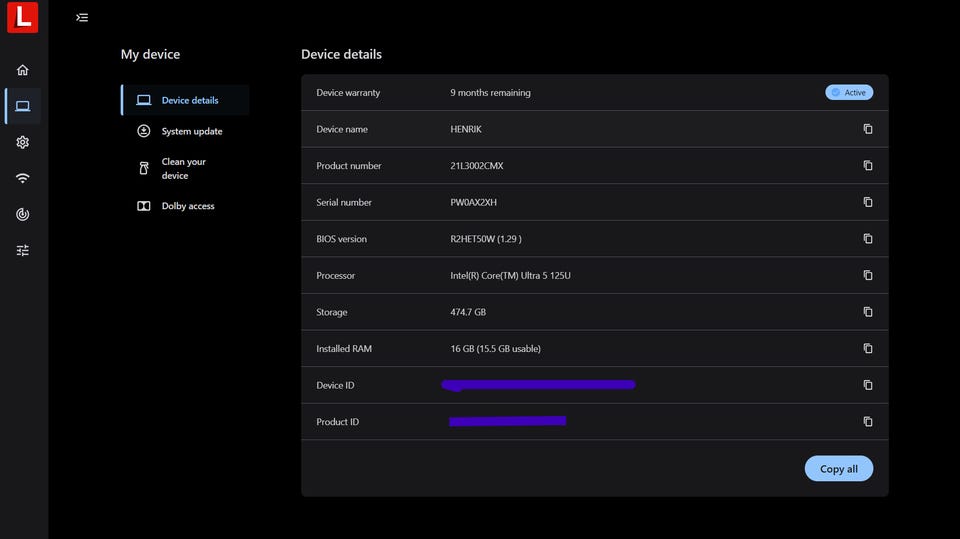Copy the Device ID value
This screenshot has width=960, height=539.
[x=868, y=385]
